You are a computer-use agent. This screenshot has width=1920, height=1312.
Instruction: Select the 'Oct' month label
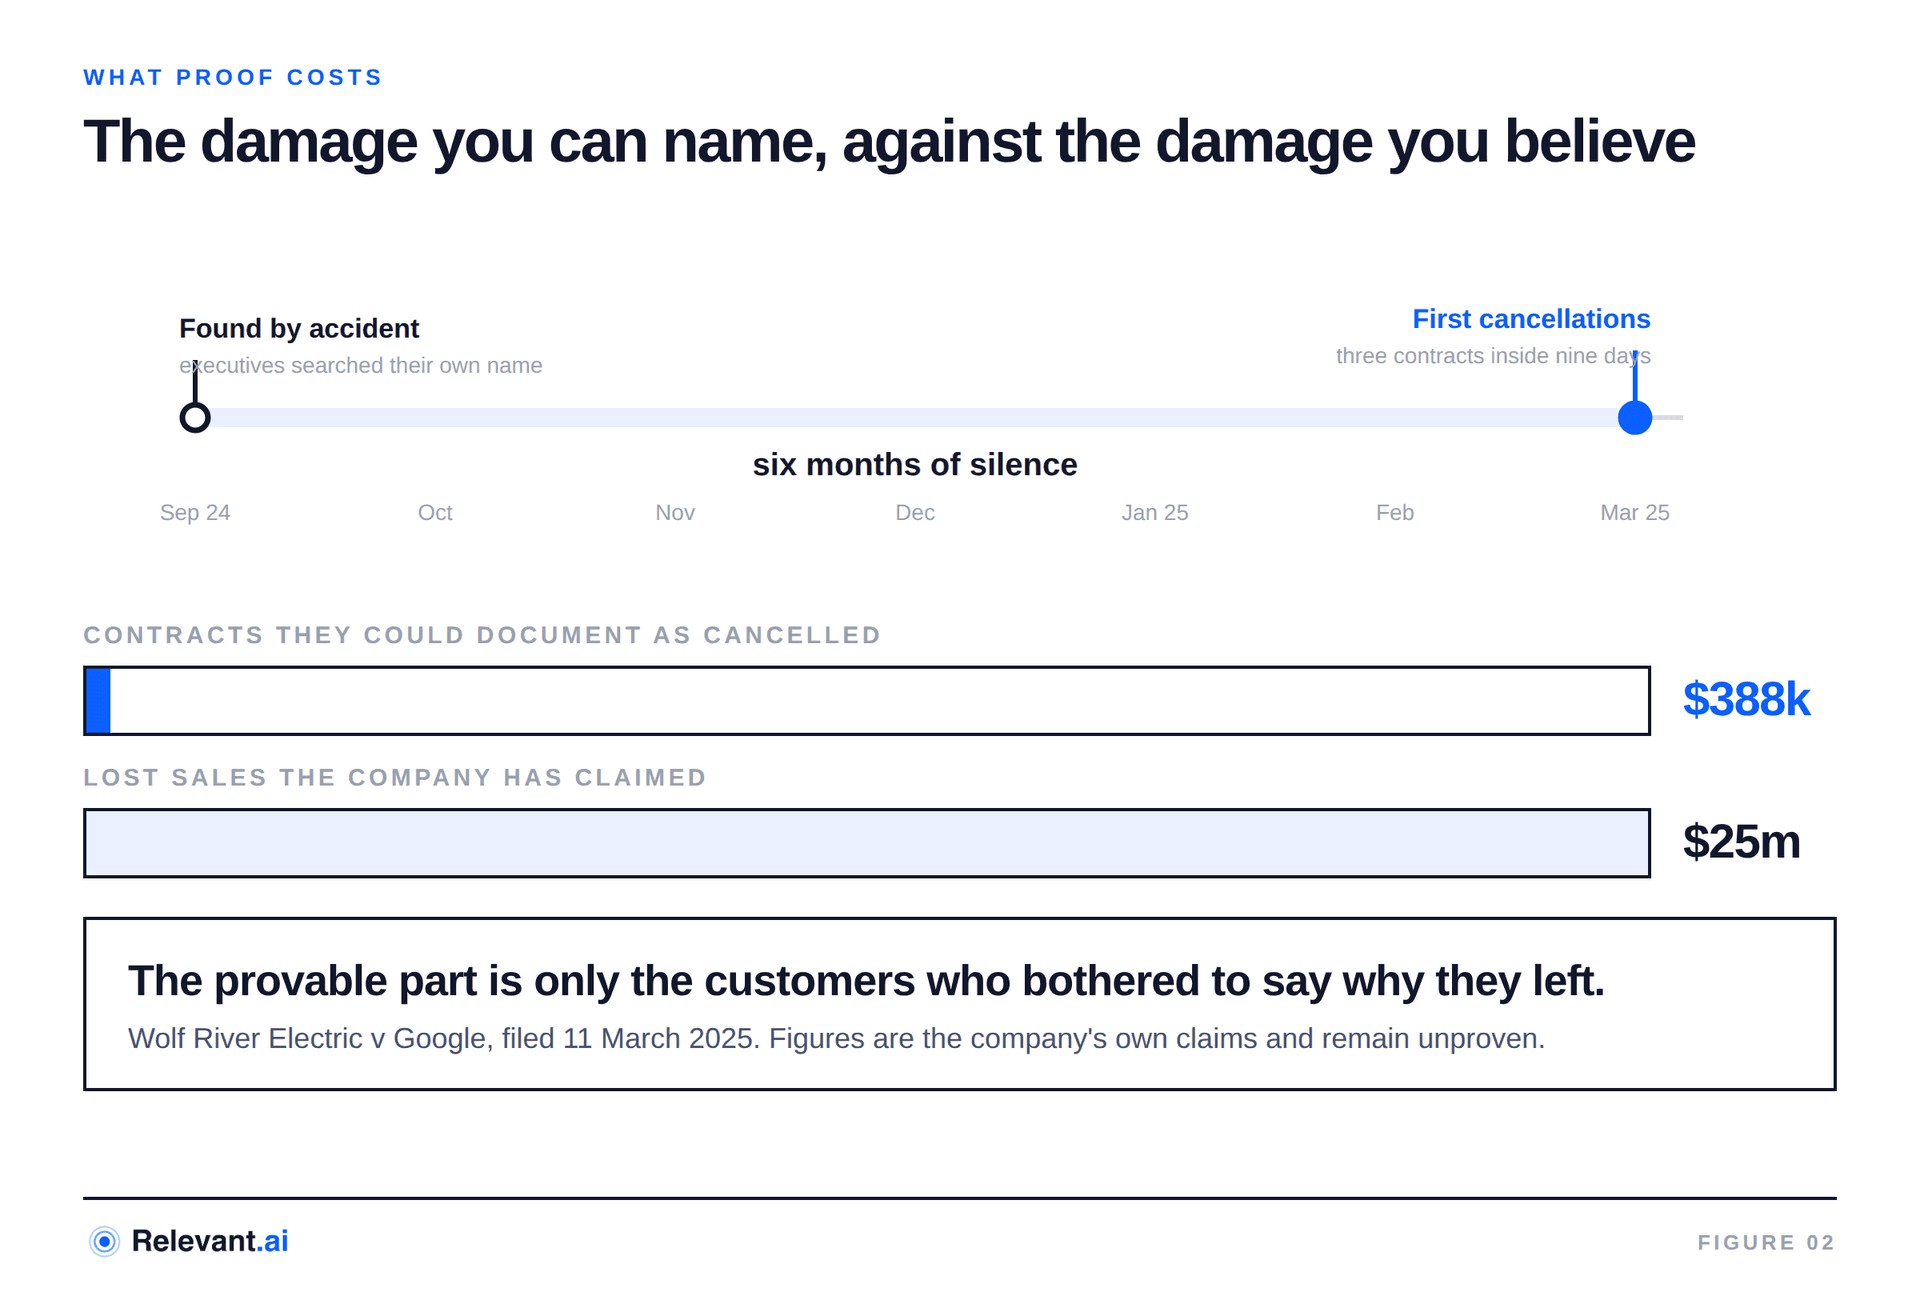coord(435,513)
